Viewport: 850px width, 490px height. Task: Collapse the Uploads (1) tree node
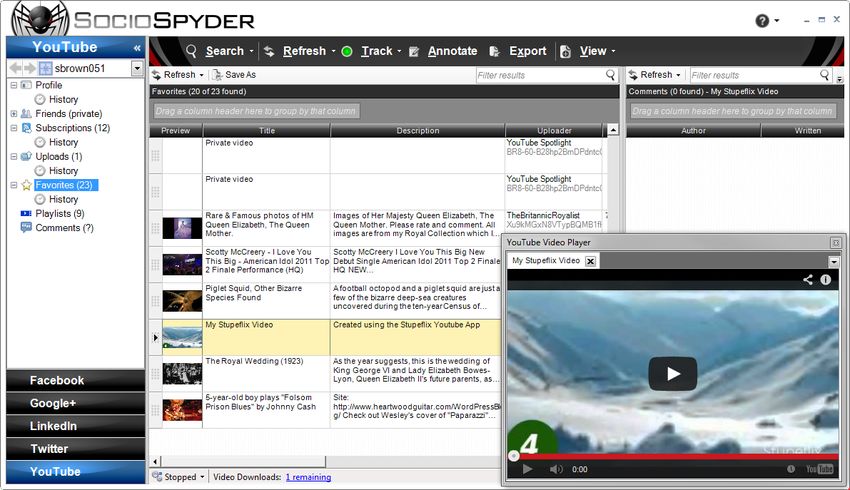14,157
